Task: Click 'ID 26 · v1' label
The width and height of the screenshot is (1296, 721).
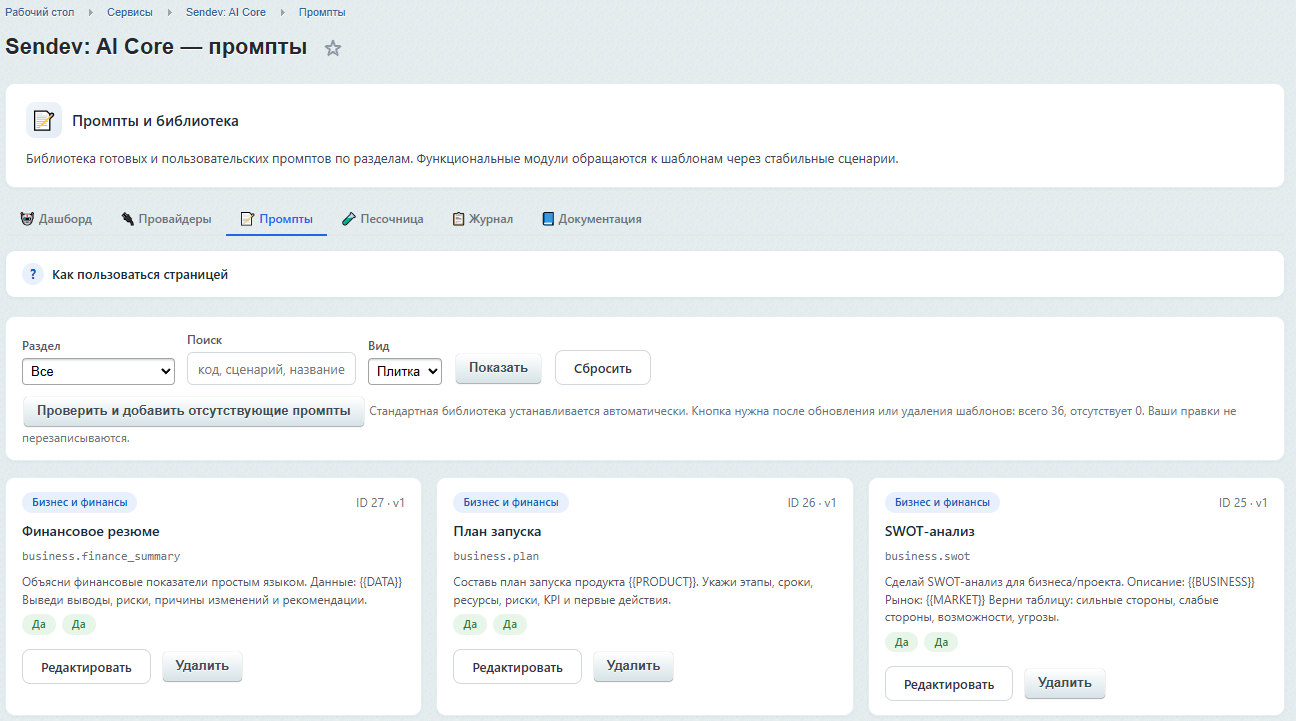Action: (x=812, y=502)
